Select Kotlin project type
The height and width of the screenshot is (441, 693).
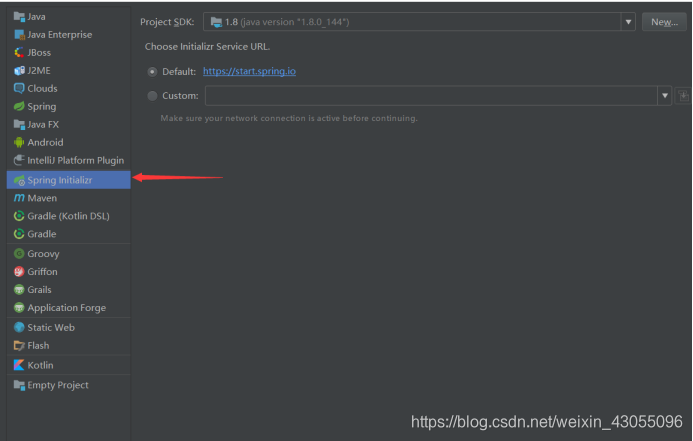69,365
